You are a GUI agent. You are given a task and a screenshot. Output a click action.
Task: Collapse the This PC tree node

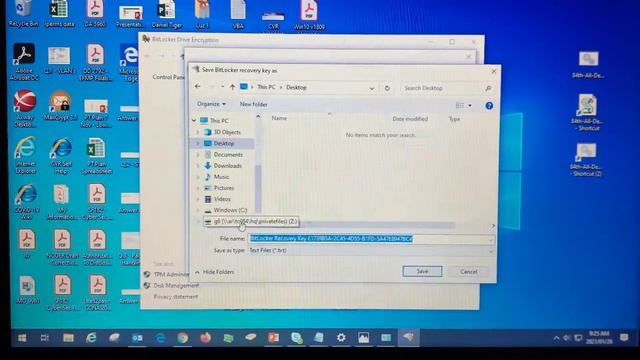[x=194, y=121]
